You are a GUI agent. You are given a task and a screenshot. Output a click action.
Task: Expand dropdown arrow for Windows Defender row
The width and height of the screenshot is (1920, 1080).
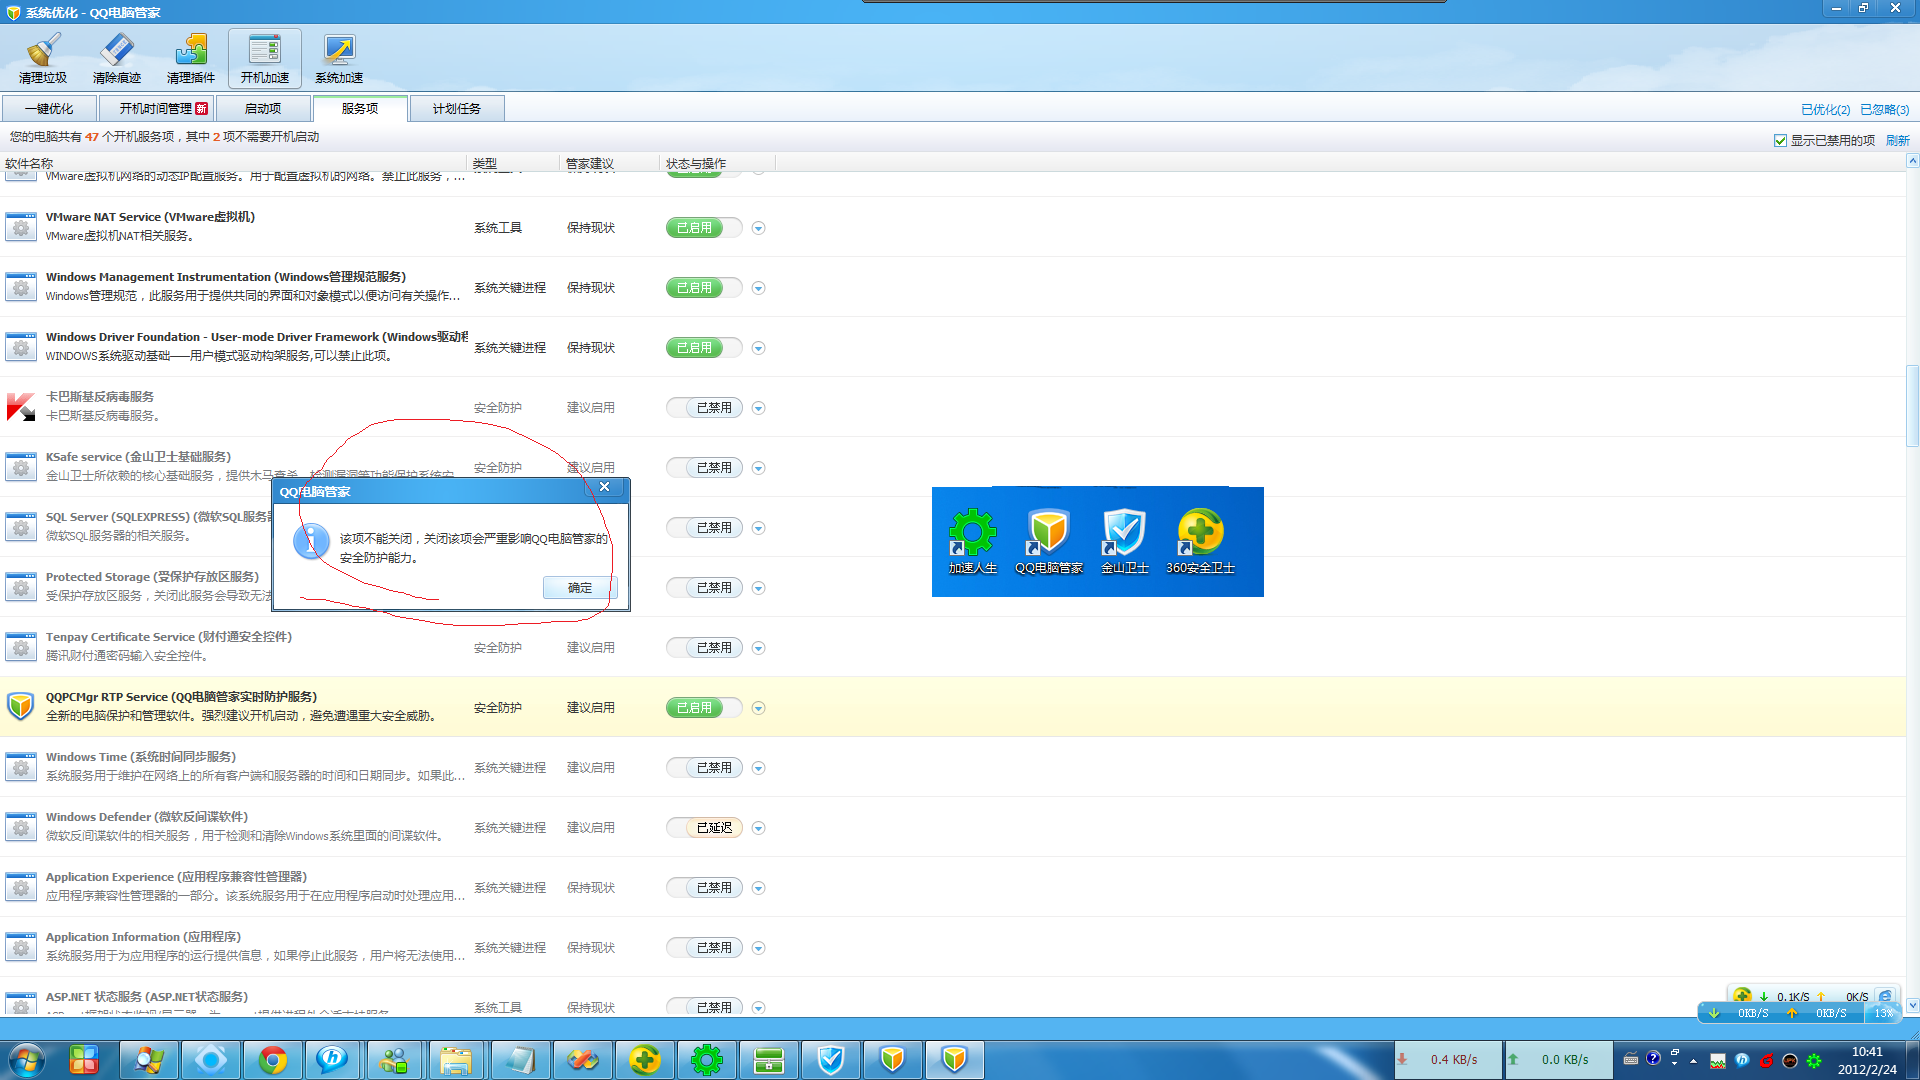point(758,828)
